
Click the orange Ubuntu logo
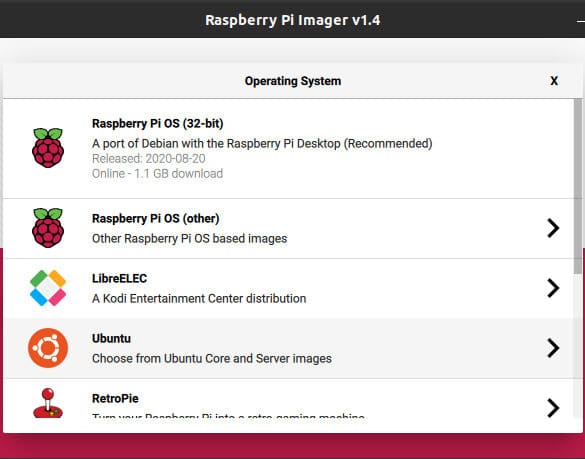(x=48, y=348)
